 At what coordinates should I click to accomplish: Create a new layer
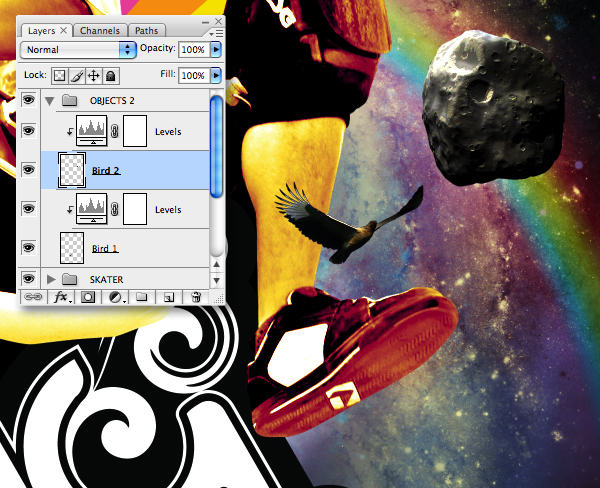[x=169, y=297]
